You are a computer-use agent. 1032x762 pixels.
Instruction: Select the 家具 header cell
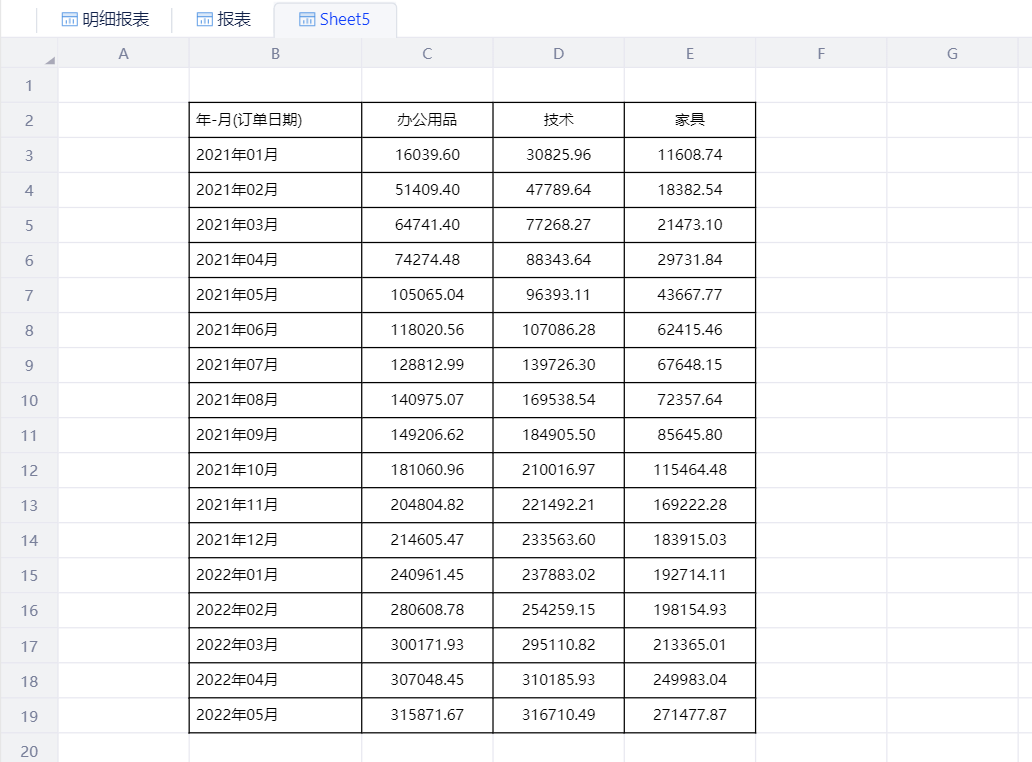coord(690,120)
